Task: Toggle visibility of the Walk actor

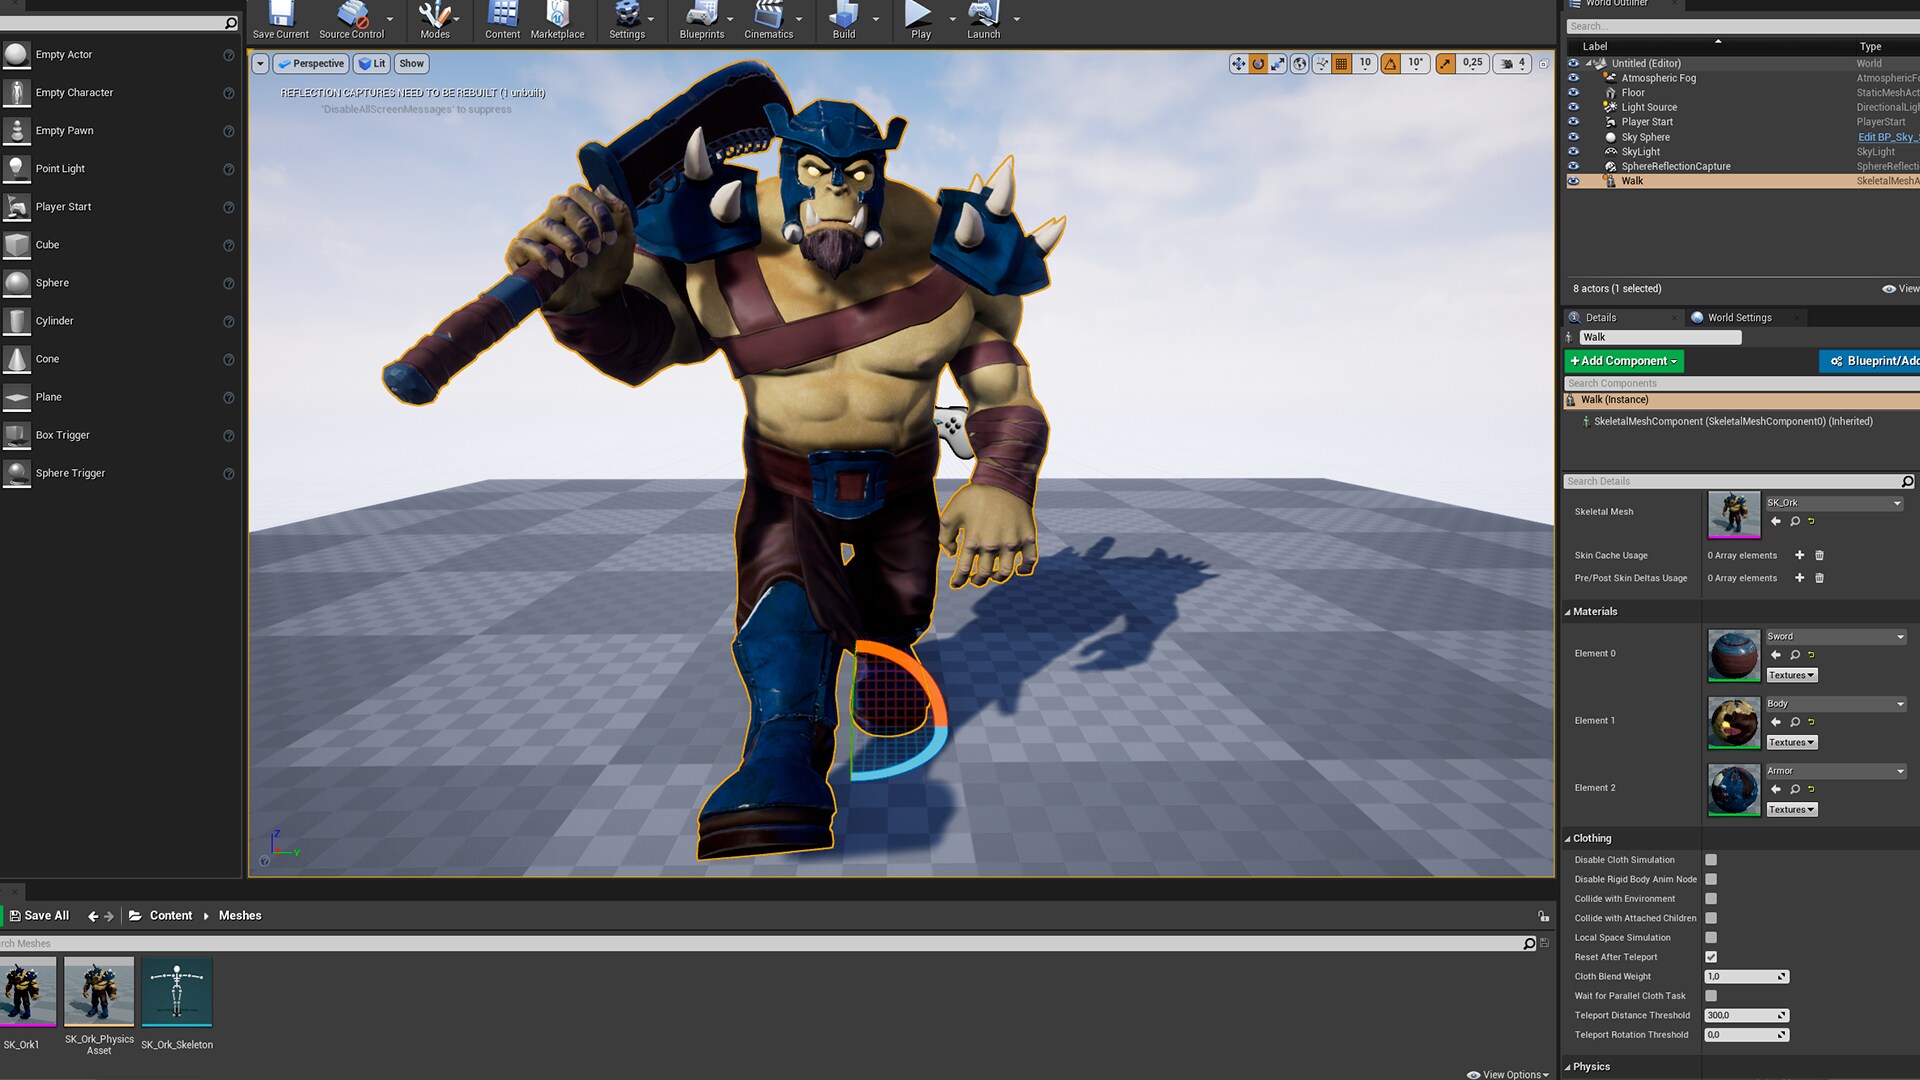Action: (1574, 181)
